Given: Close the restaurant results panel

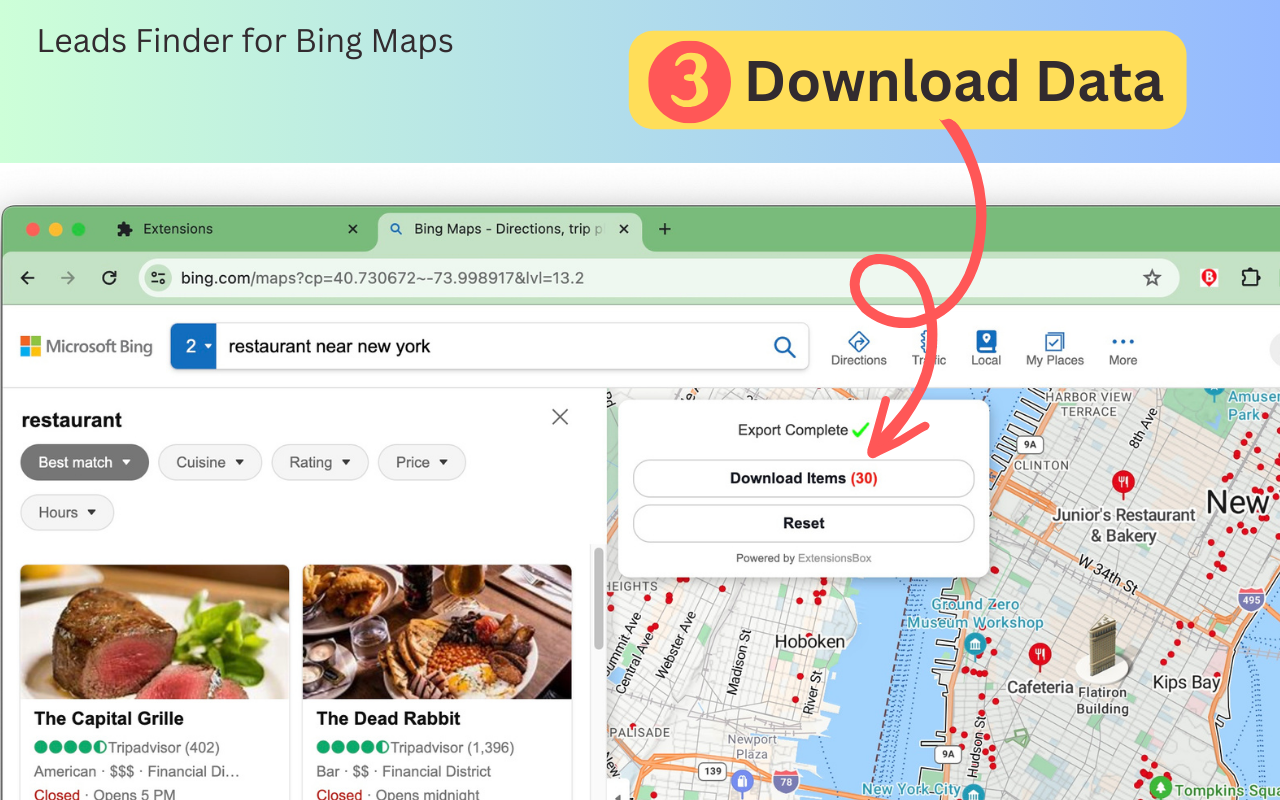Looking at the screenshot, I should pyautogui.click(x=560, y=417).
